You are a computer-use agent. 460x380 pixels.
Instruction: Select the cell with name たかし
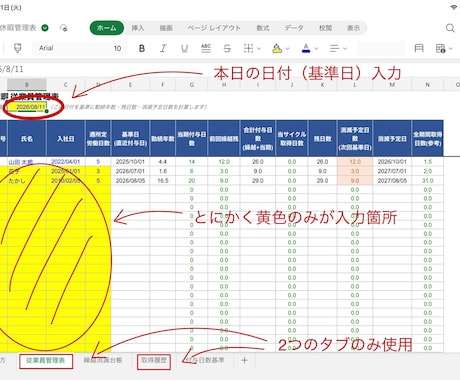[27, 181]
